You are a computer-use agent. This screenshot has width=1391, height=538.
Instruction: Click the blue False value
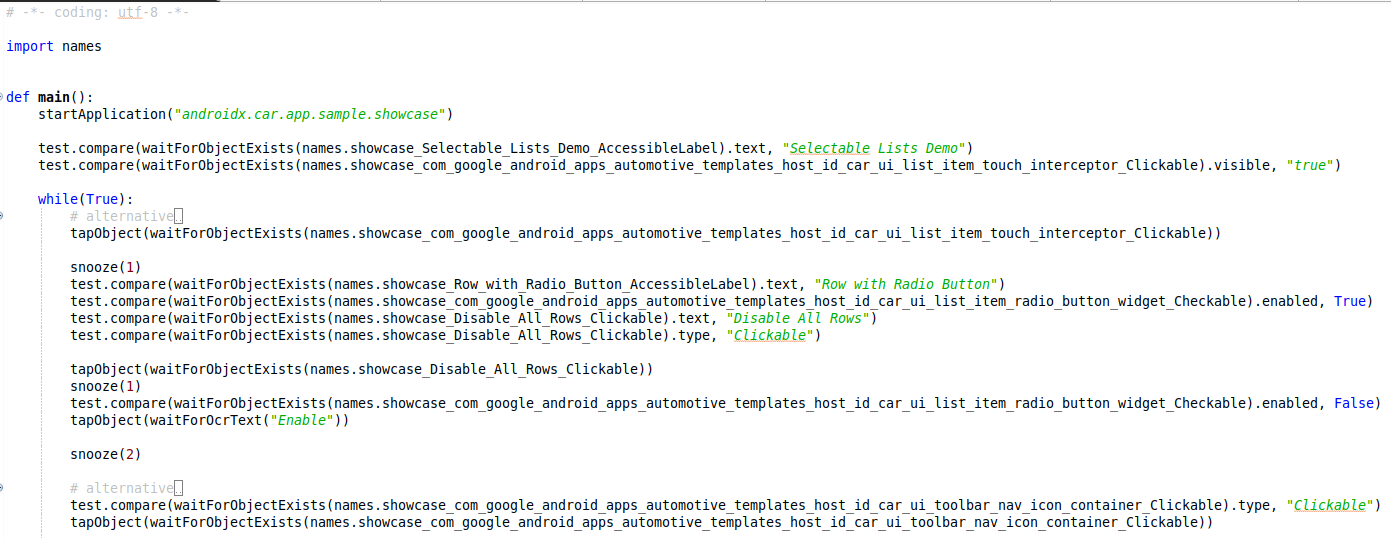tap(1357, 403)
